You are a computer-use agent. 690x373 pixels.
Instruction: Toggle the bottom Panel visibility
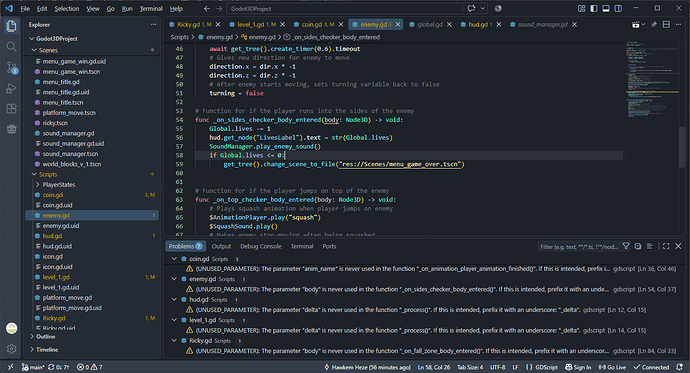(x=606, y=8)
